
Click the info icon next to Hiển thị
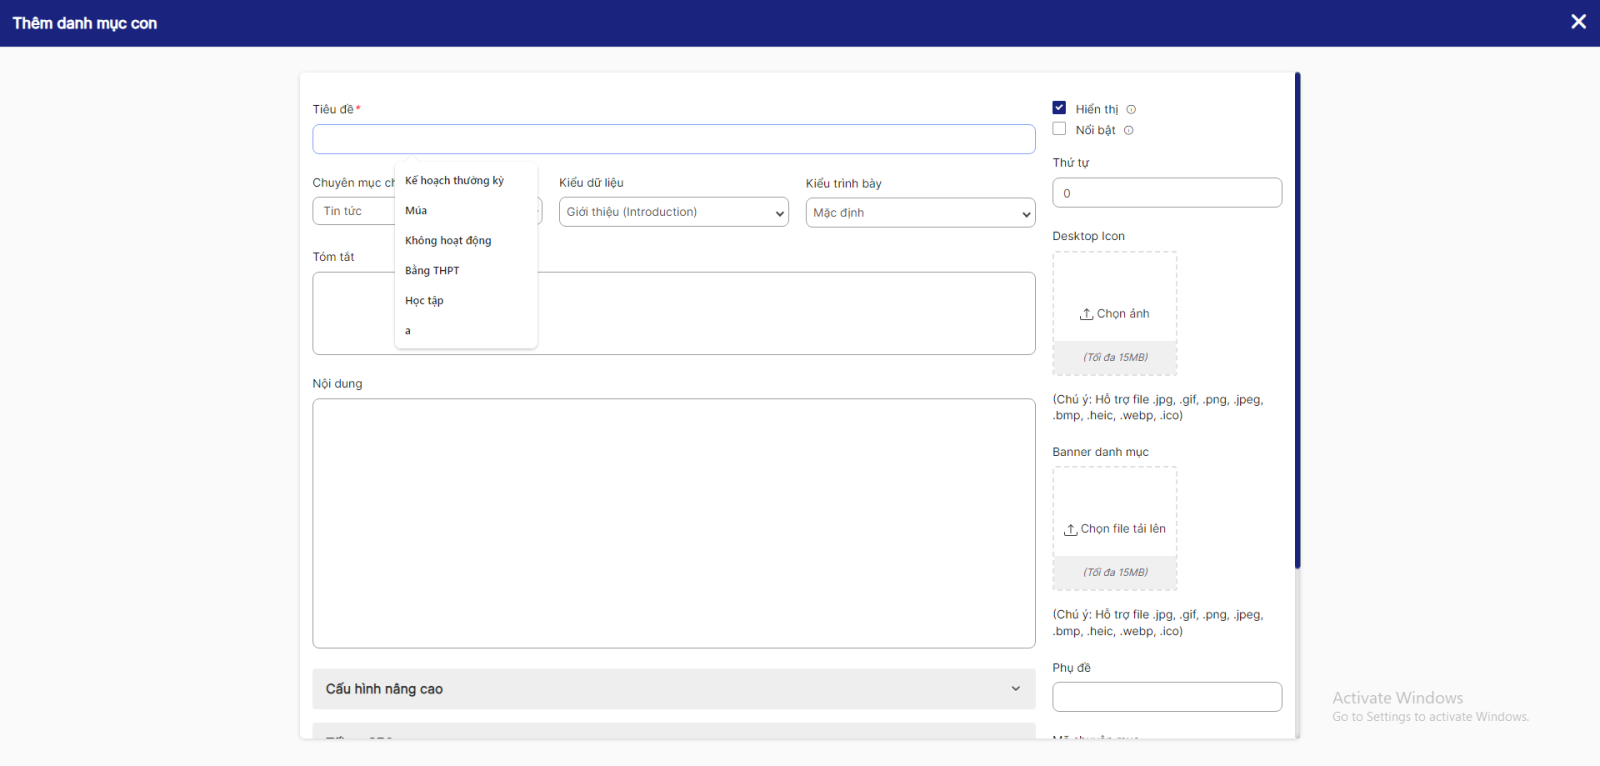coord(1131,110)
